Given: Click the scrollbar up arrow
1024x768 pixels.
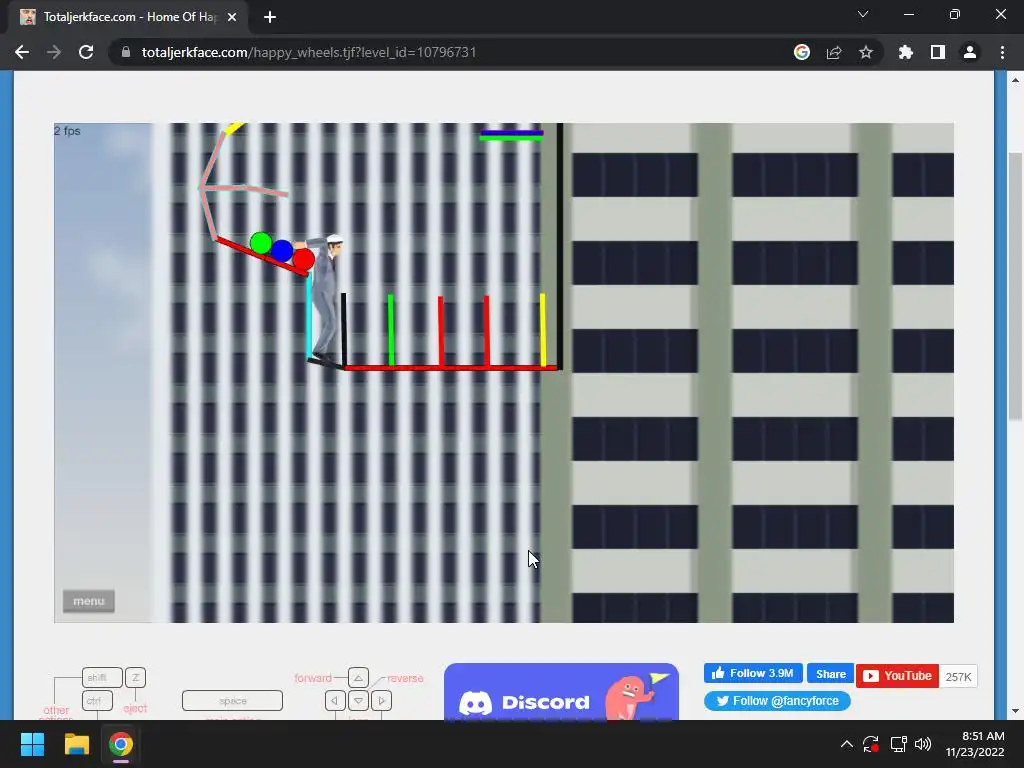Looking at the screenshot, I should tap(1014, 80).
